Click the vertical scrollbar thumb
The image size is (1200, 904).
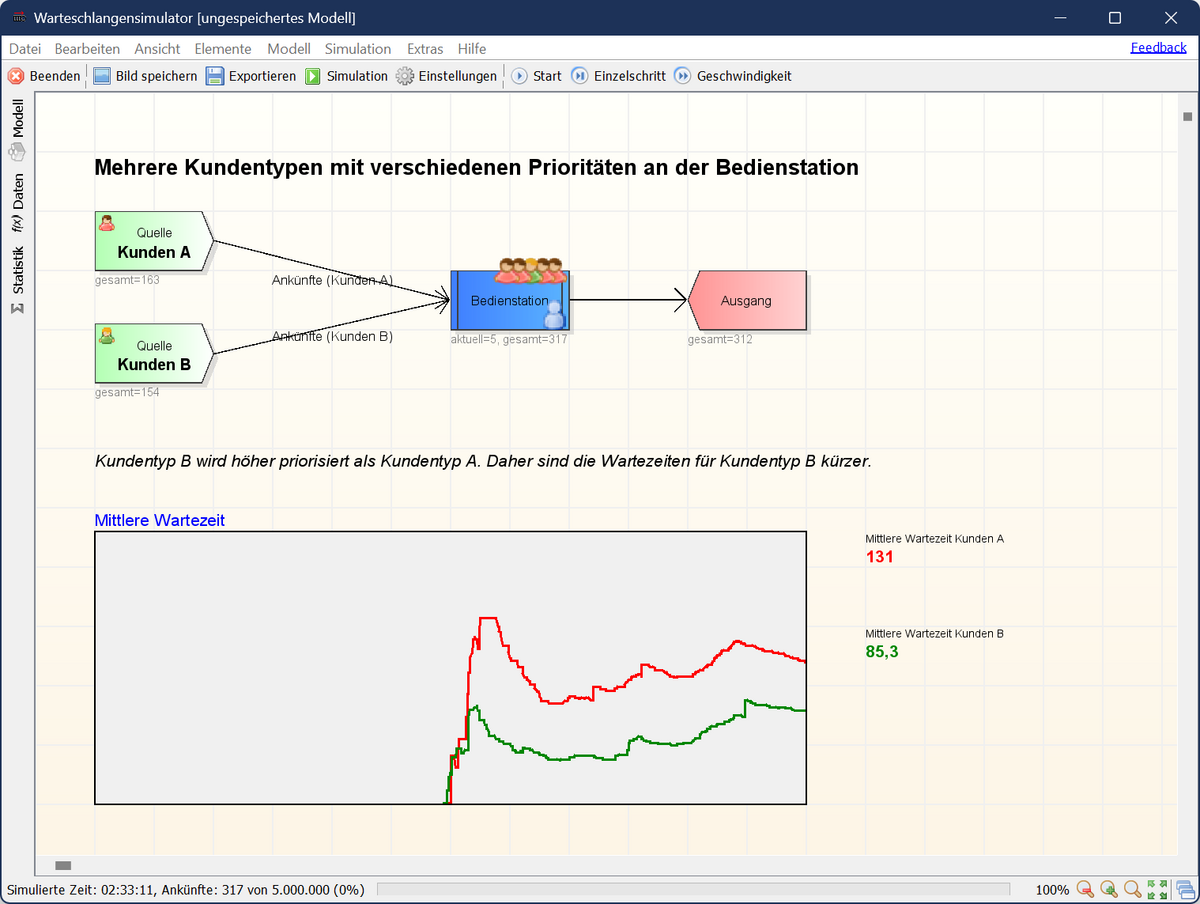[1187, 117]
